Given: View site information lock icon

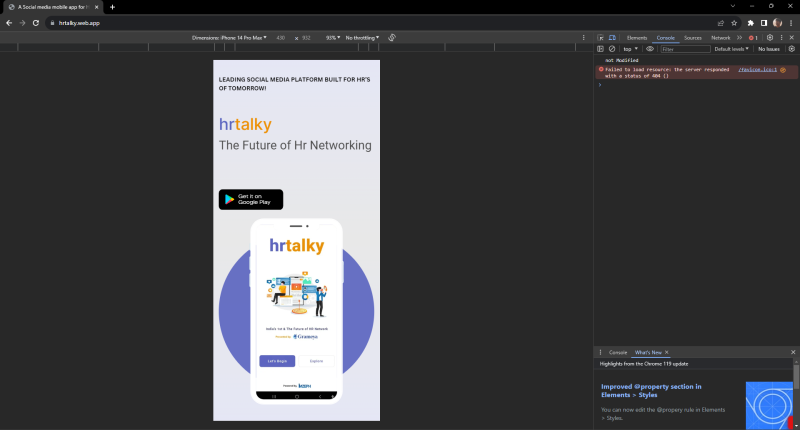Looking at the screenshot, I should [x=52, y=23].
